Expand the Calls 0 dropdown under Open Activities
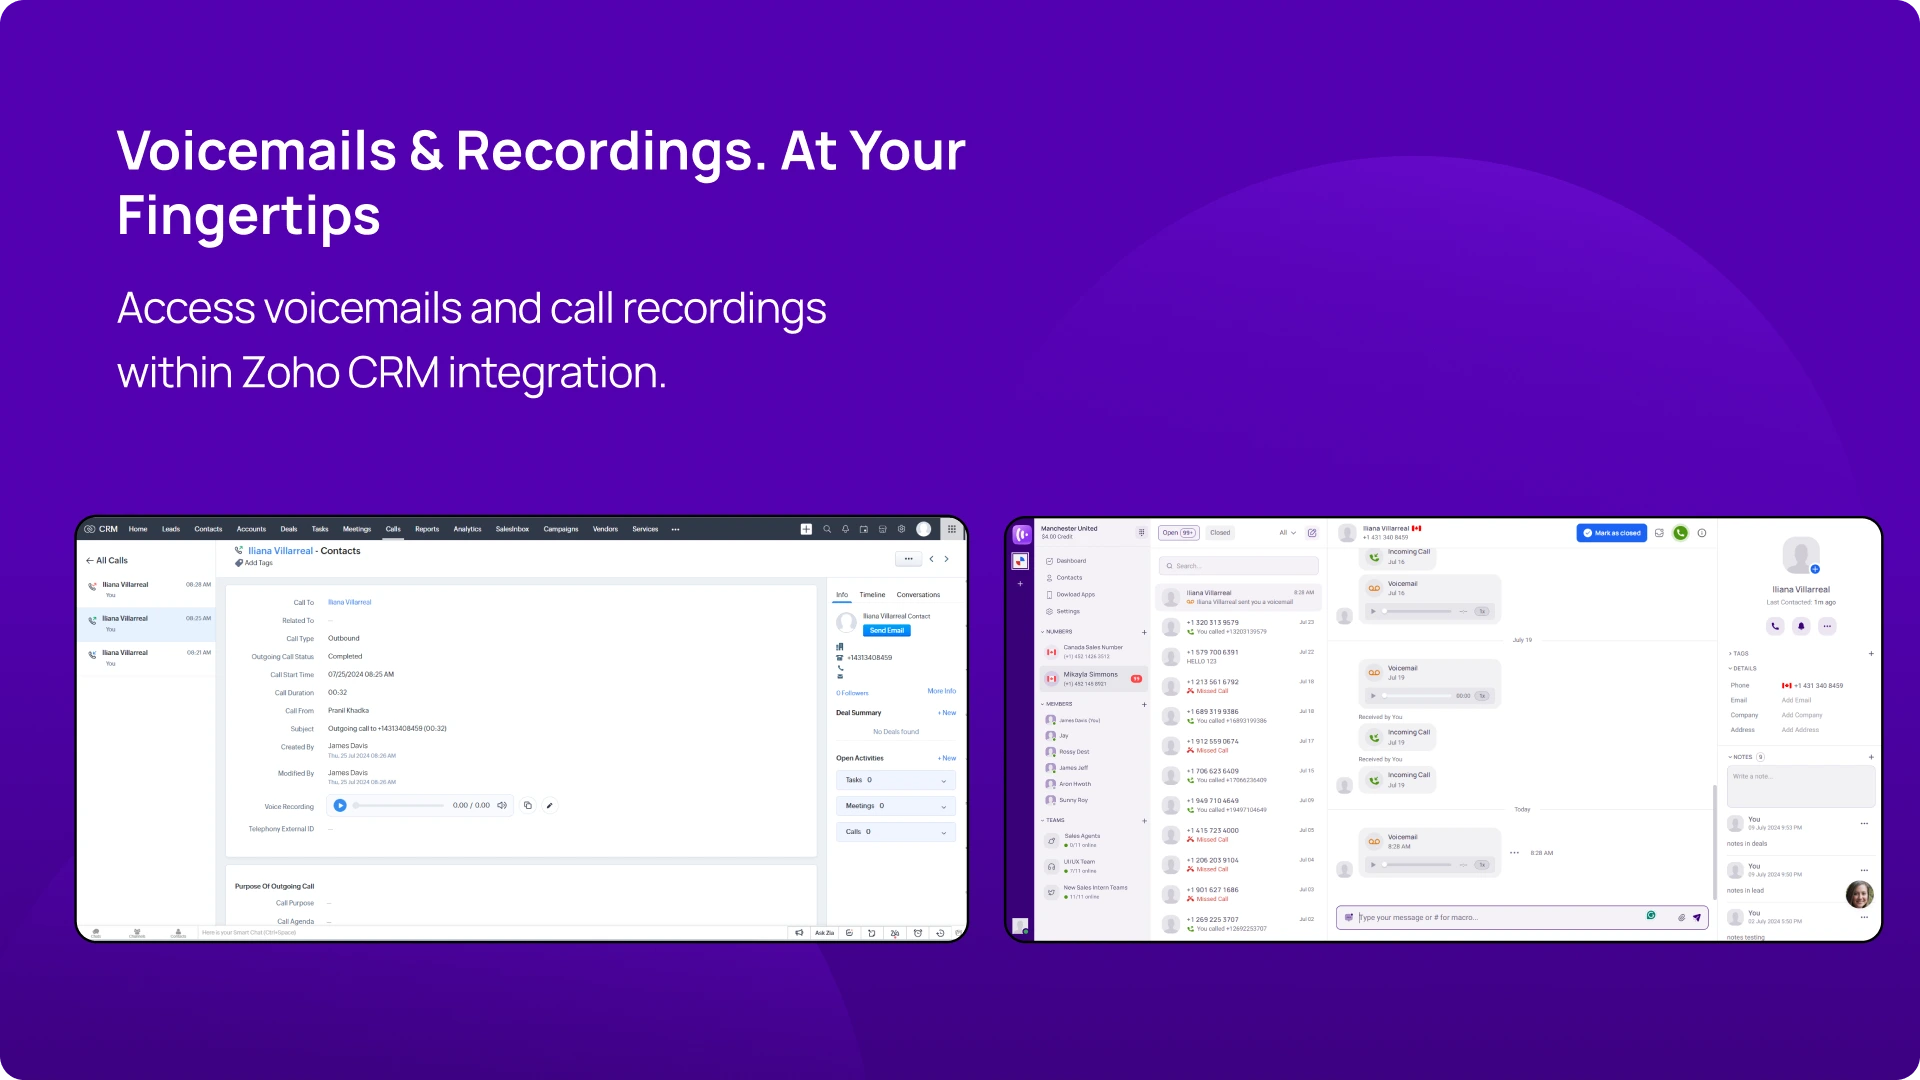This screenshot has width=1920, height=1080. pyautogui.click(x=895, y=832)
